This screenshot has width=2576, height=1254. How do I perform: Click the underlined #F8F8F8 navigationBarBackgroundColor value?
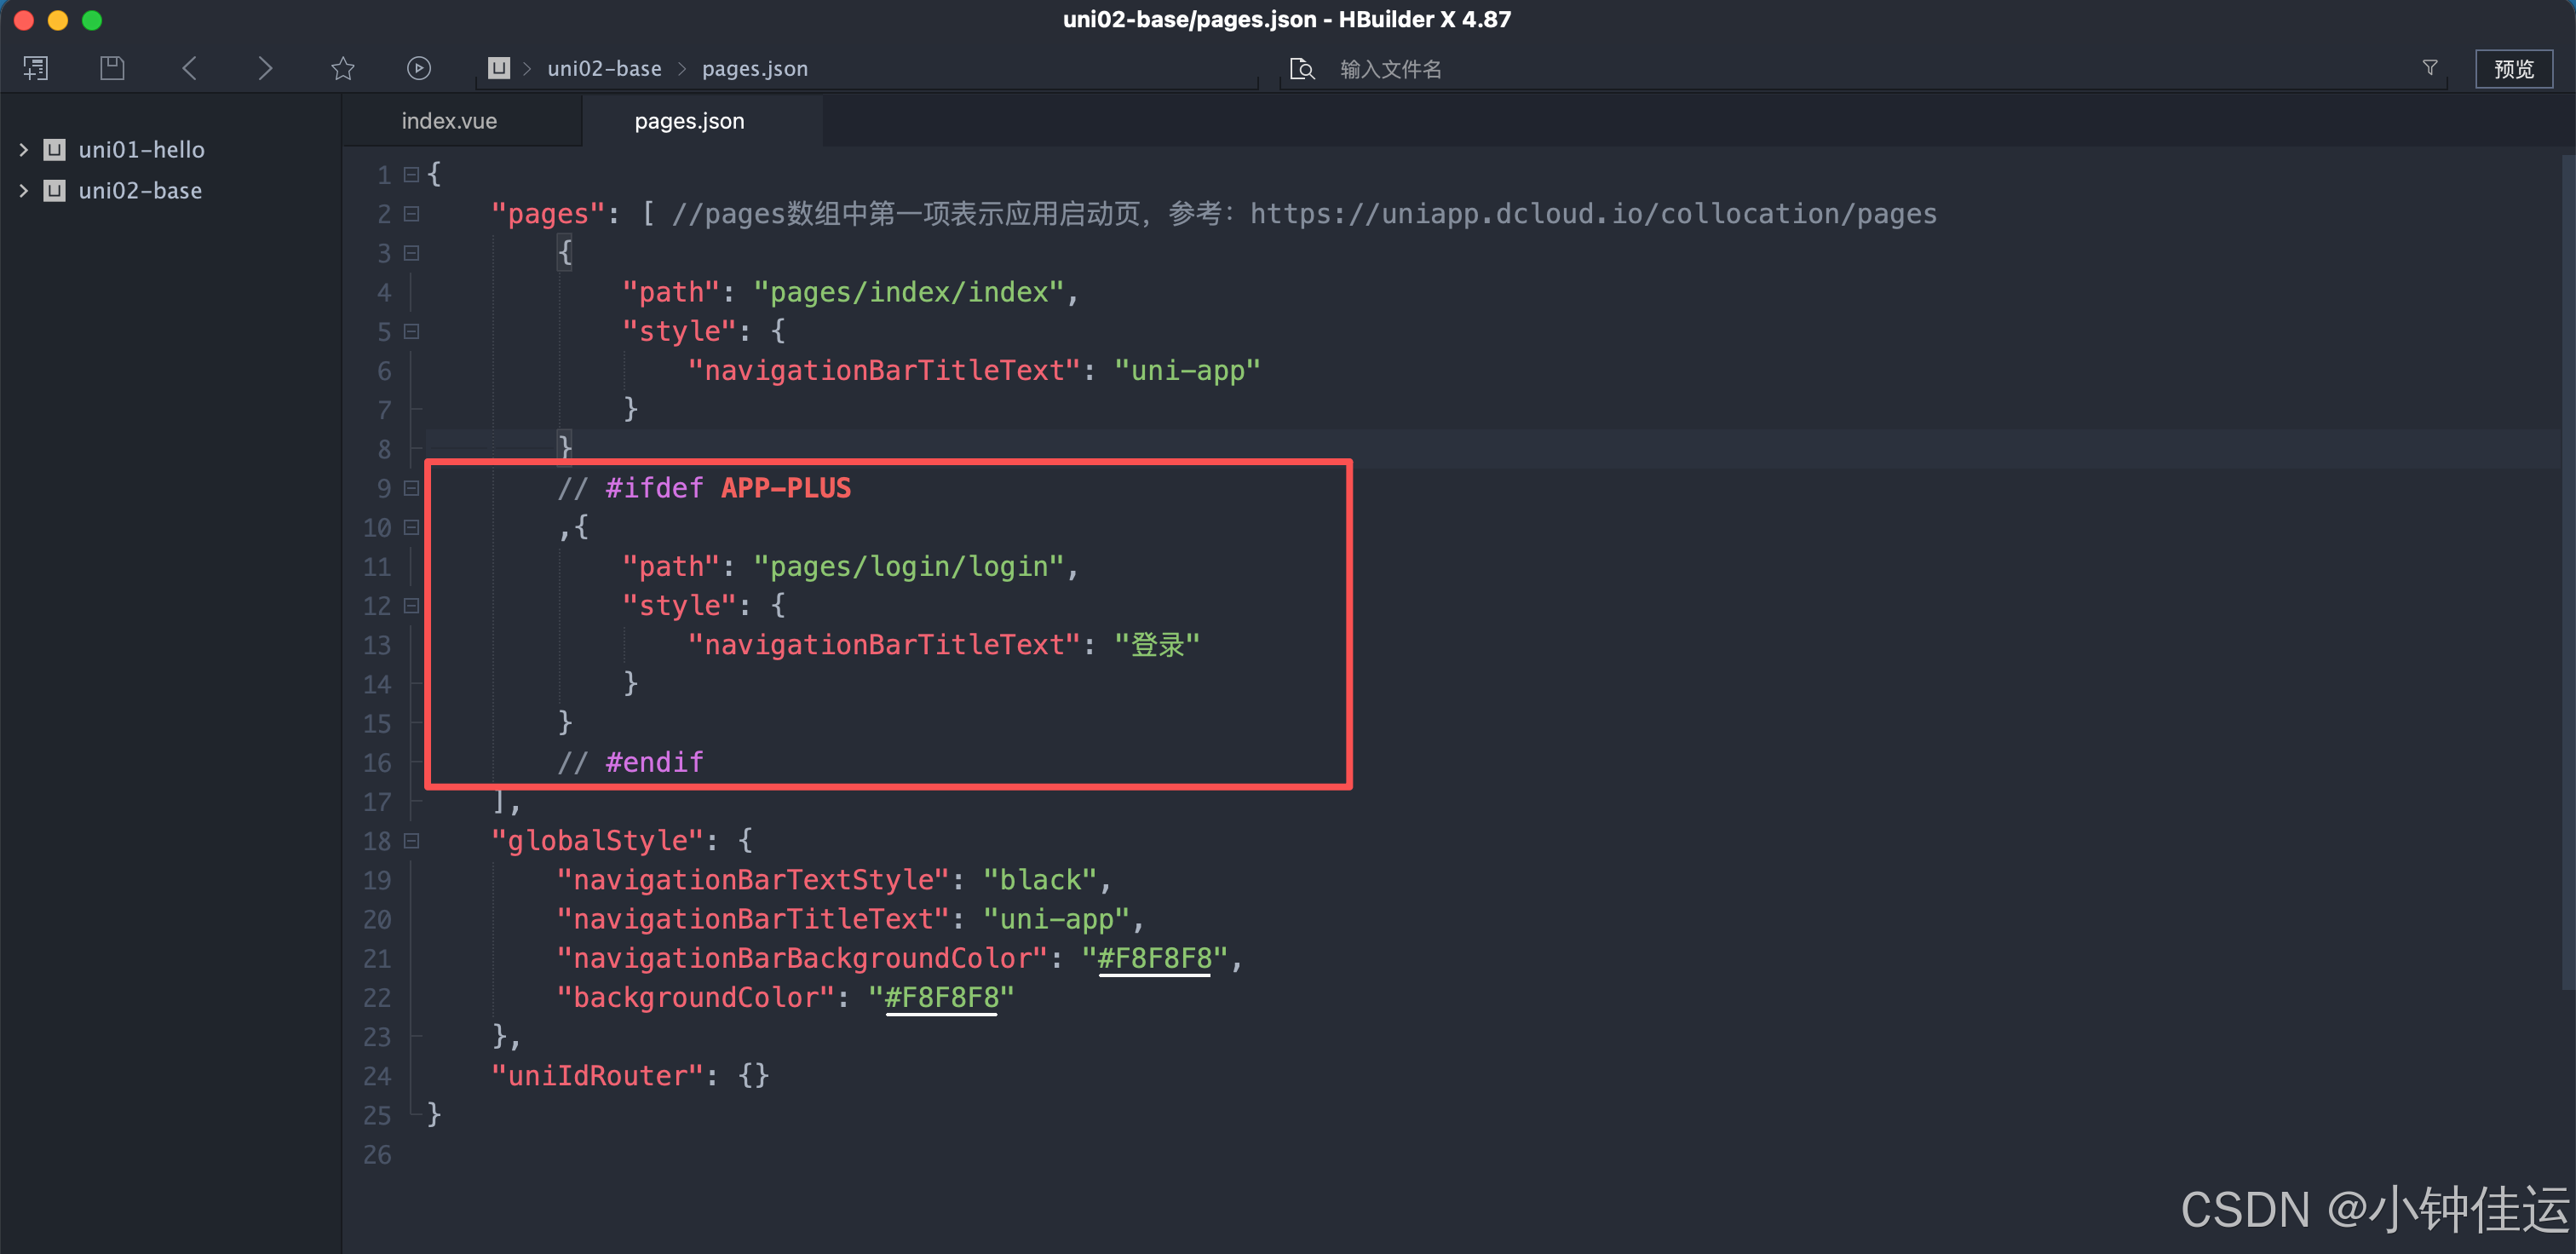pos(1154,958)
